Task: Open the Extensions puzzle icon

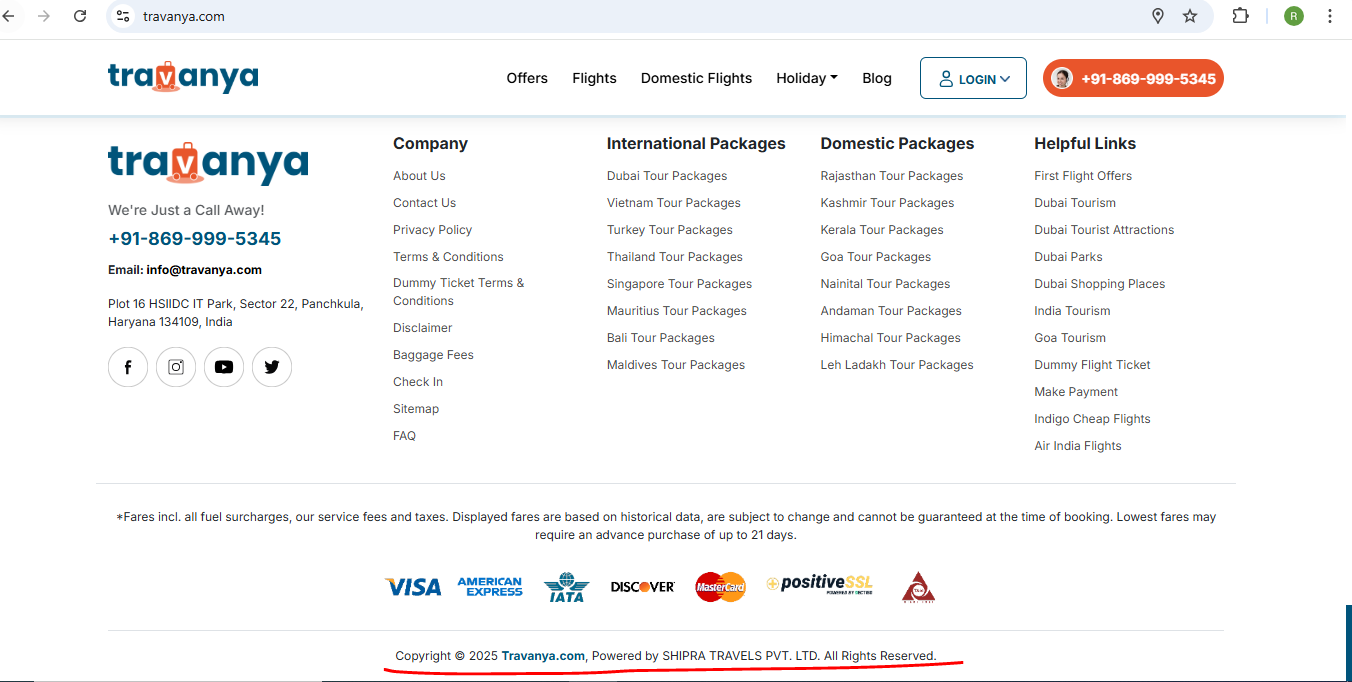Action: (x=1241, y=16)
